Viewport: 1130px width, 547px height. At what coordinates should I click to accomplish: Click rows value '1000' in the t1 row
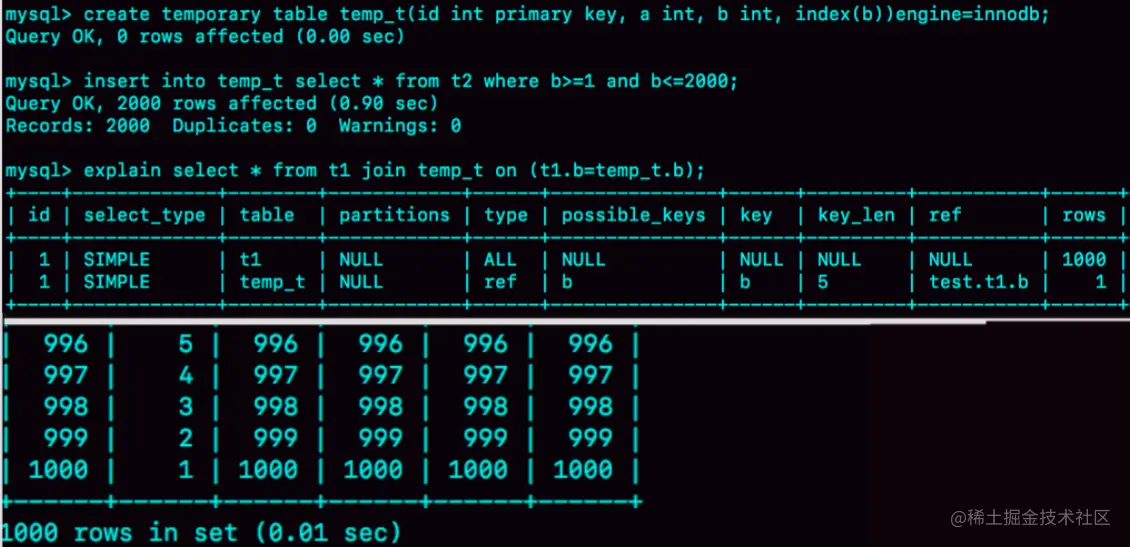pos(1084,259)
